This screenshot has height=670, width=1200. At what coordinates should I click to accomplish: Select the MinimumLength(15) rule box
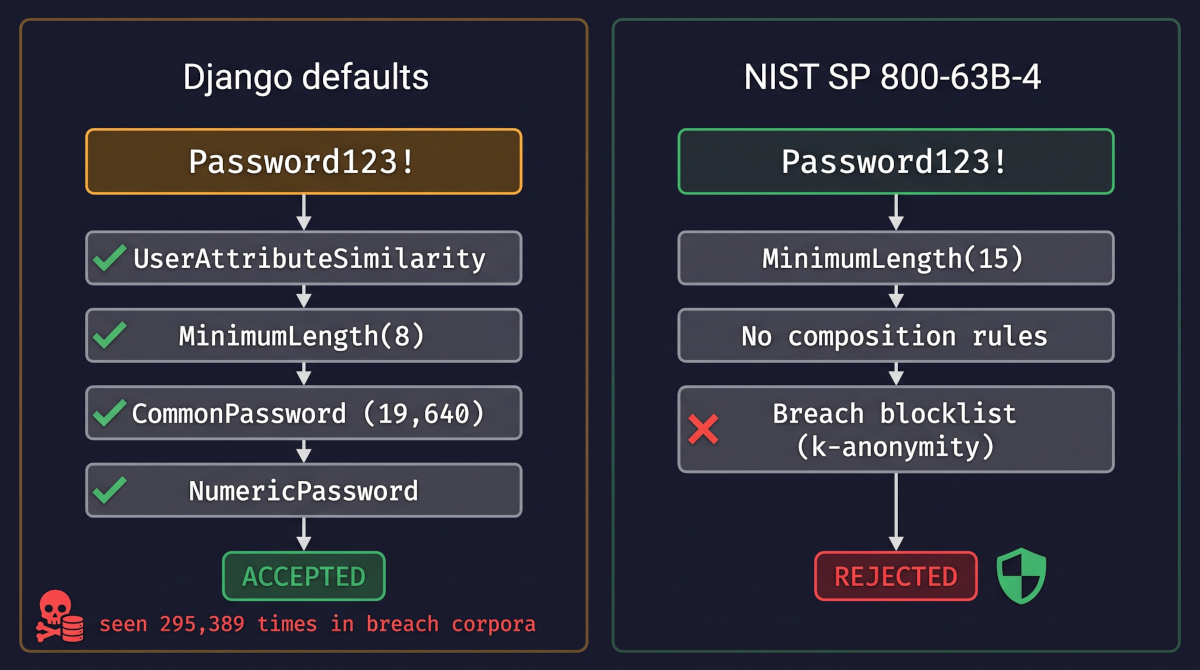click(x=896, y=258)
